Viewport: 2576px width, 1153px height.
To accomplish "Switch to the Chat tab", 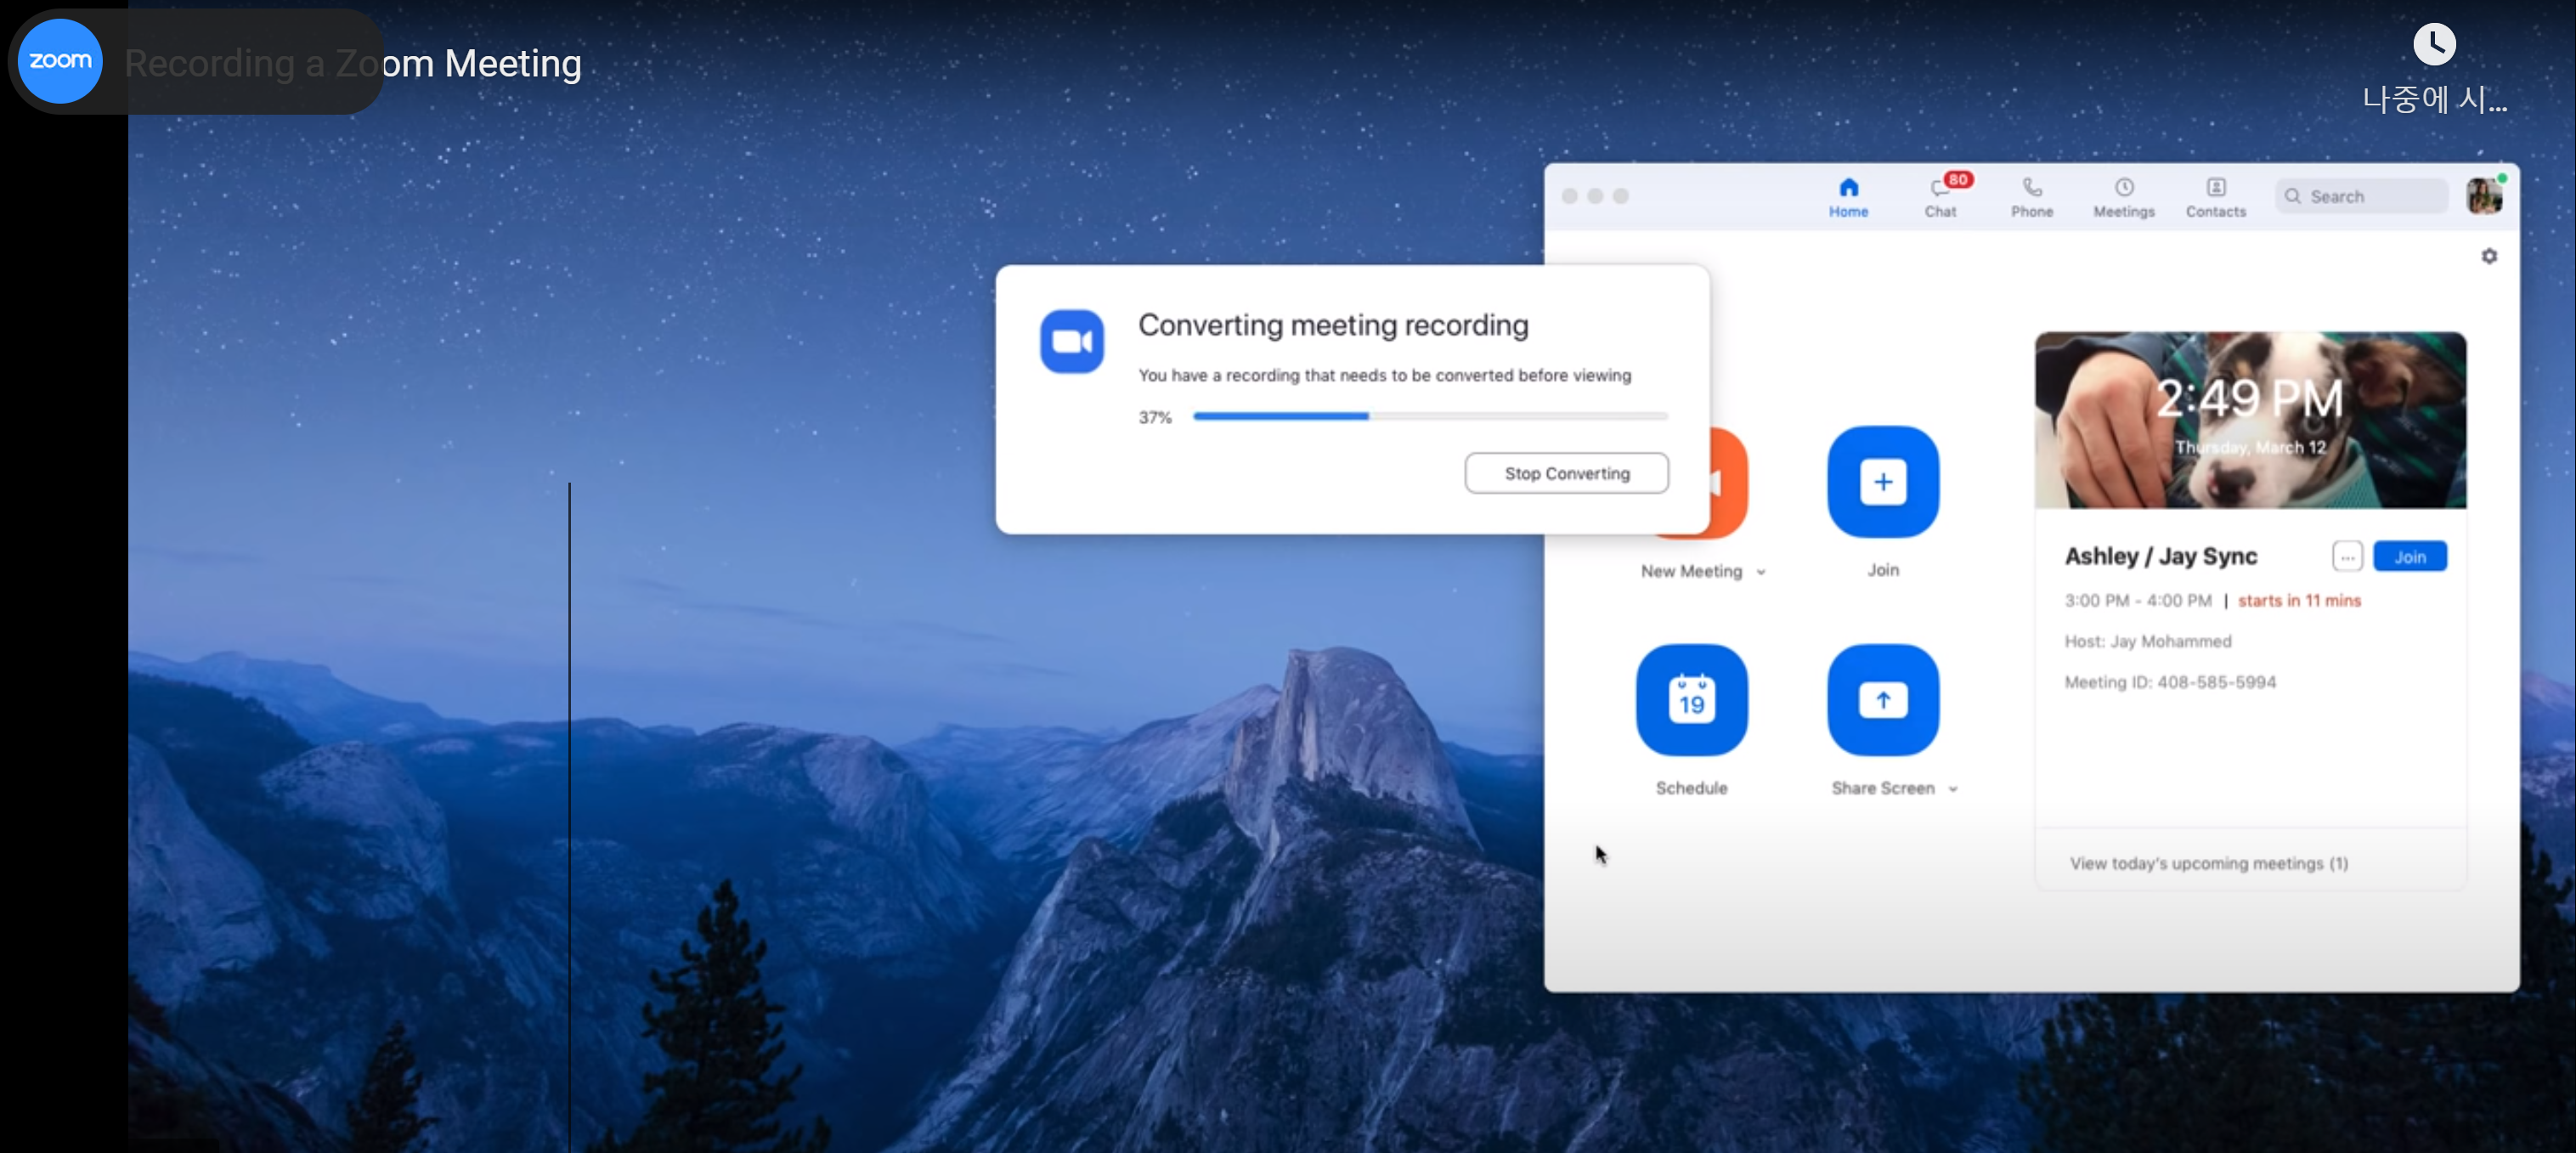I will click(x=1939, y=196).
